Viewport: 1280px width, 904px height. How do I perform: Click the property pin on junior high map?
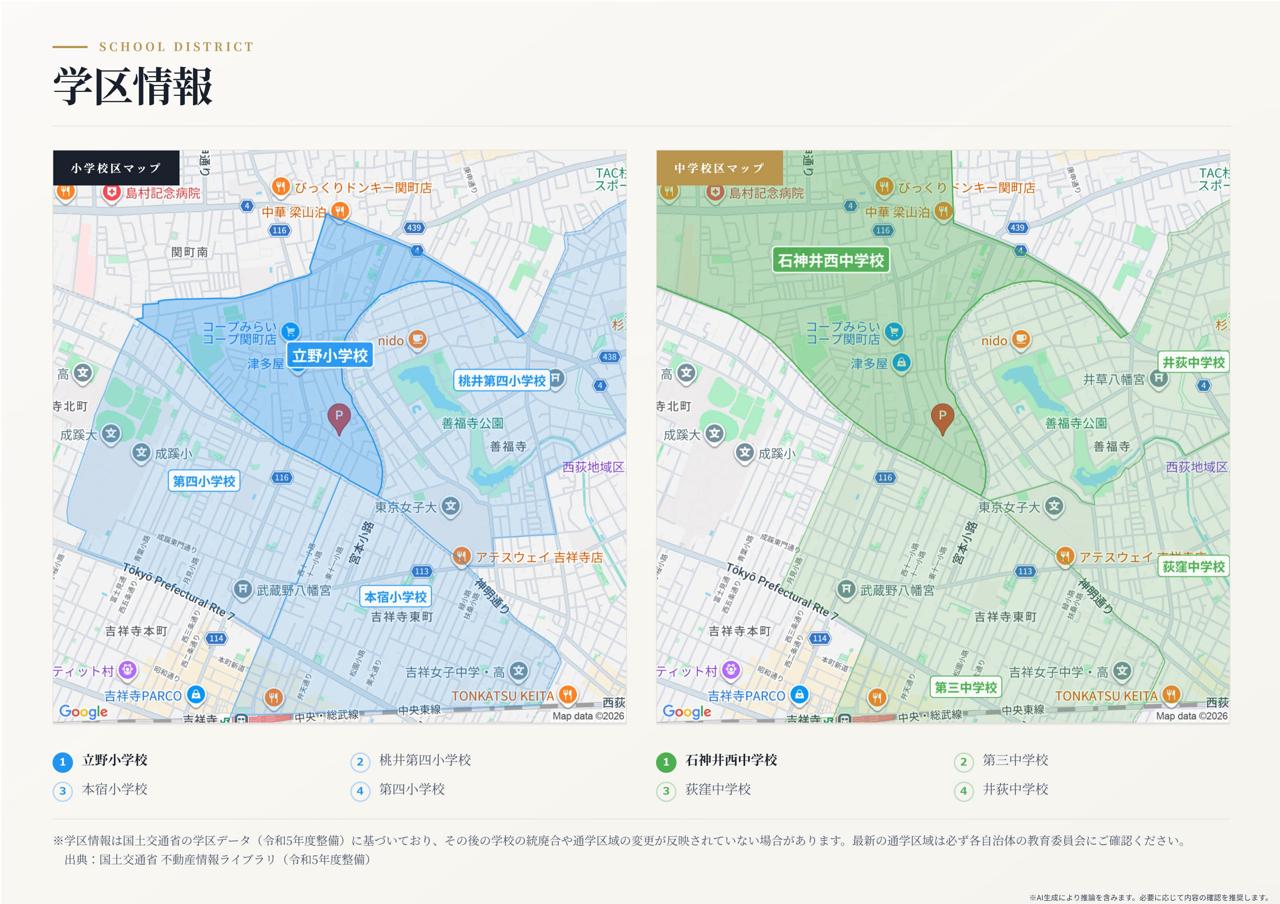click(x=942, y=419)
